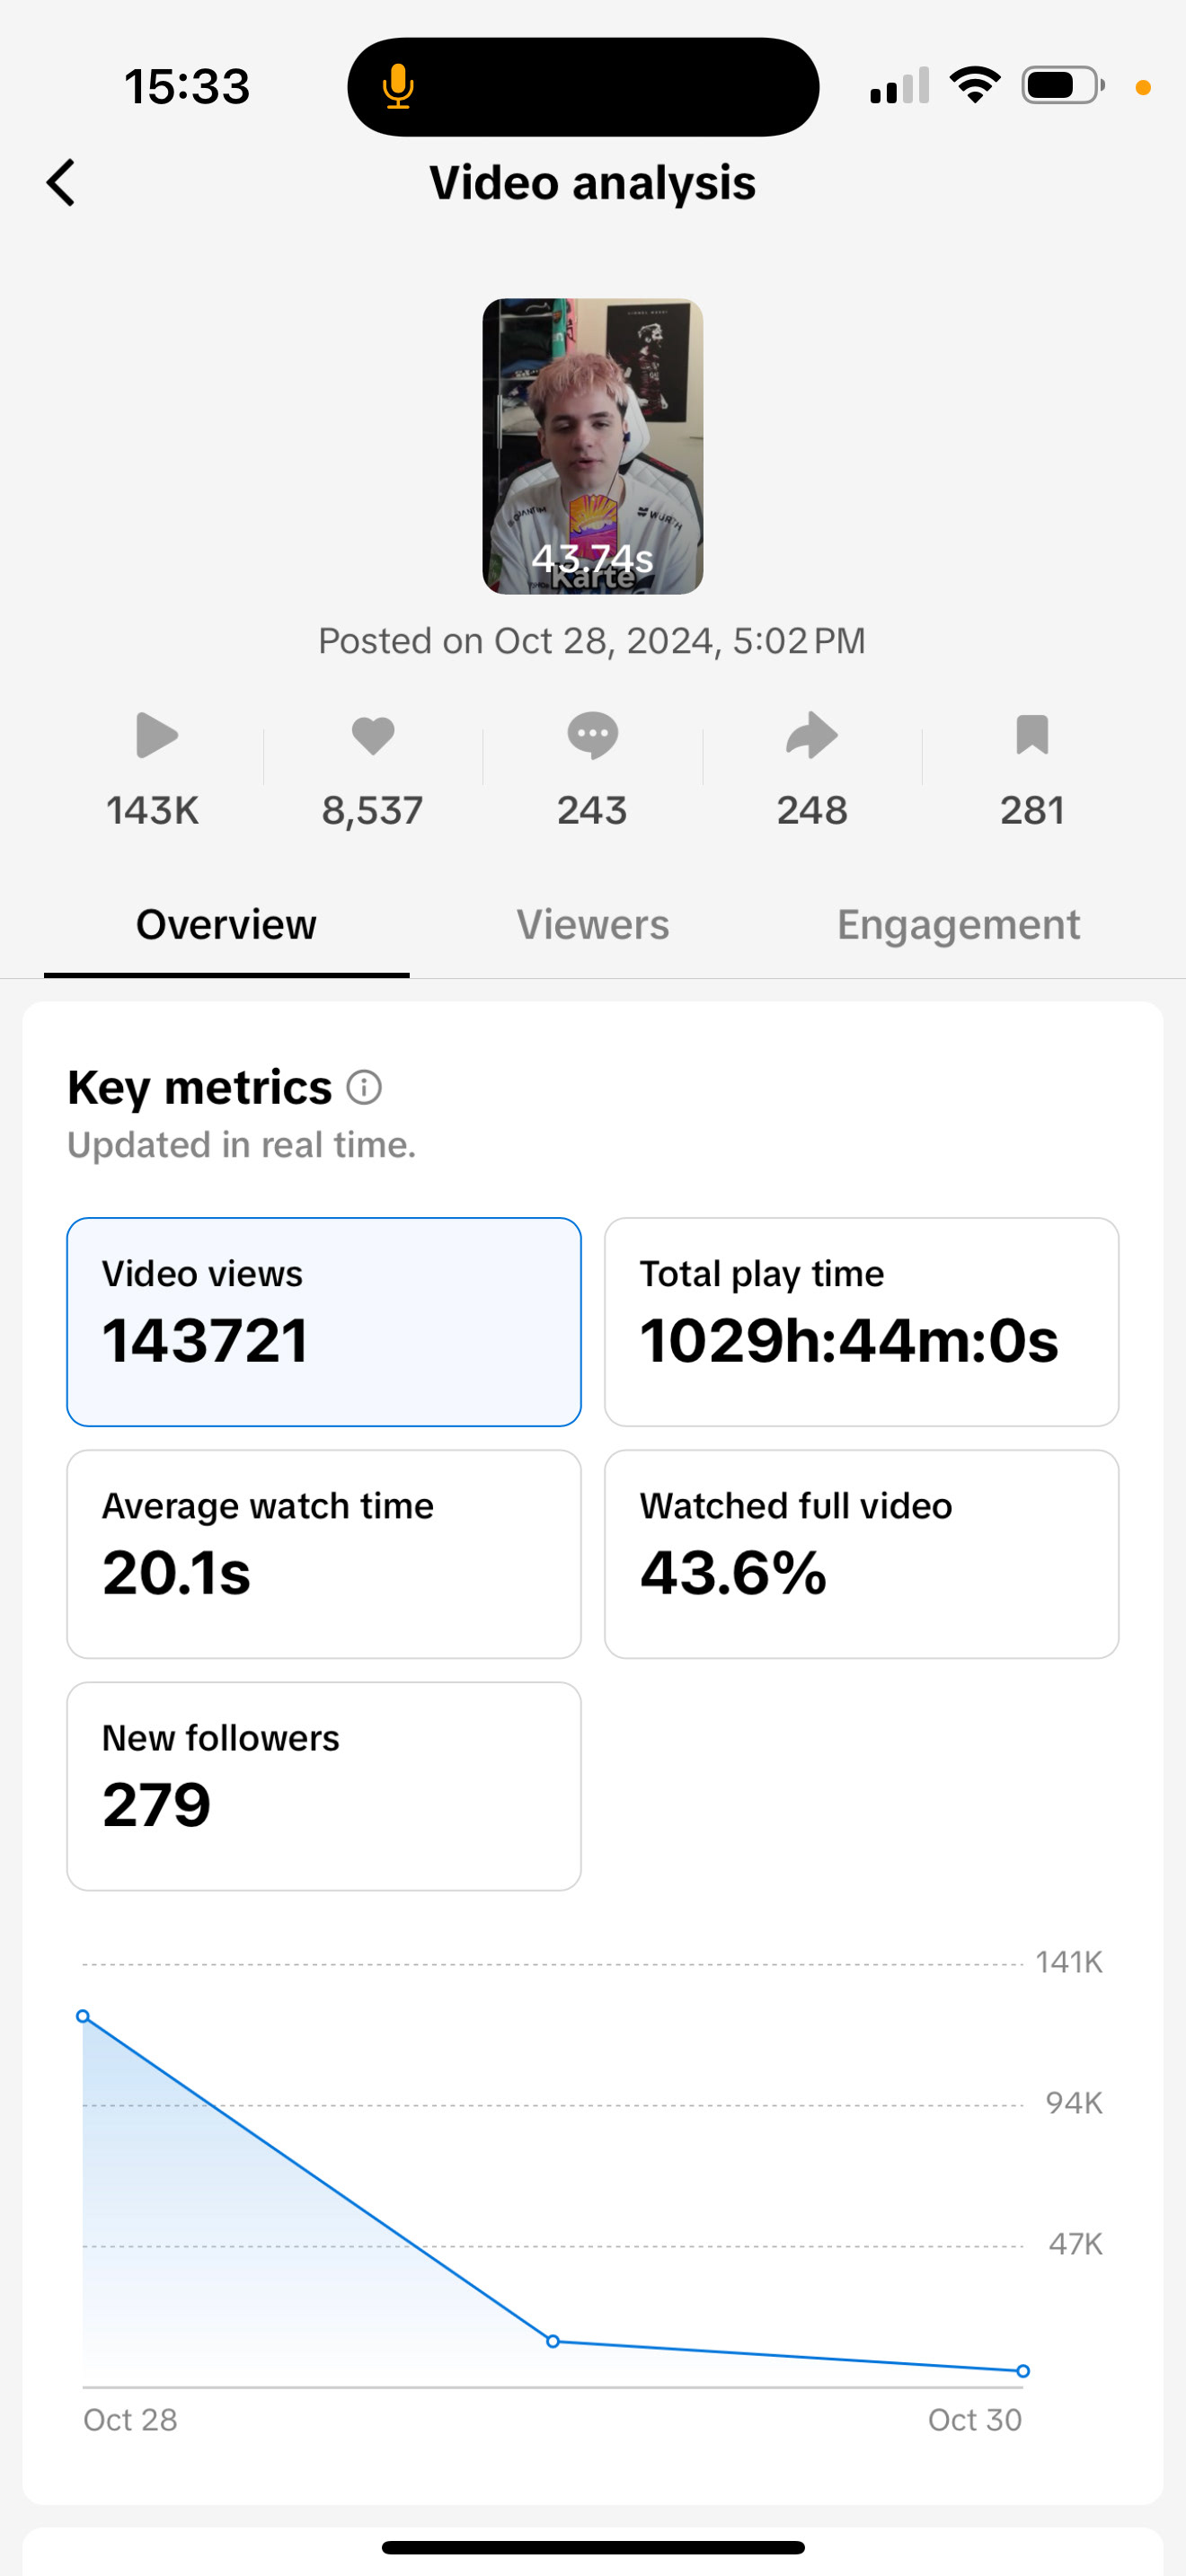Tap the share arrow icon
1186x2576 pixels.
coord(811,736)
